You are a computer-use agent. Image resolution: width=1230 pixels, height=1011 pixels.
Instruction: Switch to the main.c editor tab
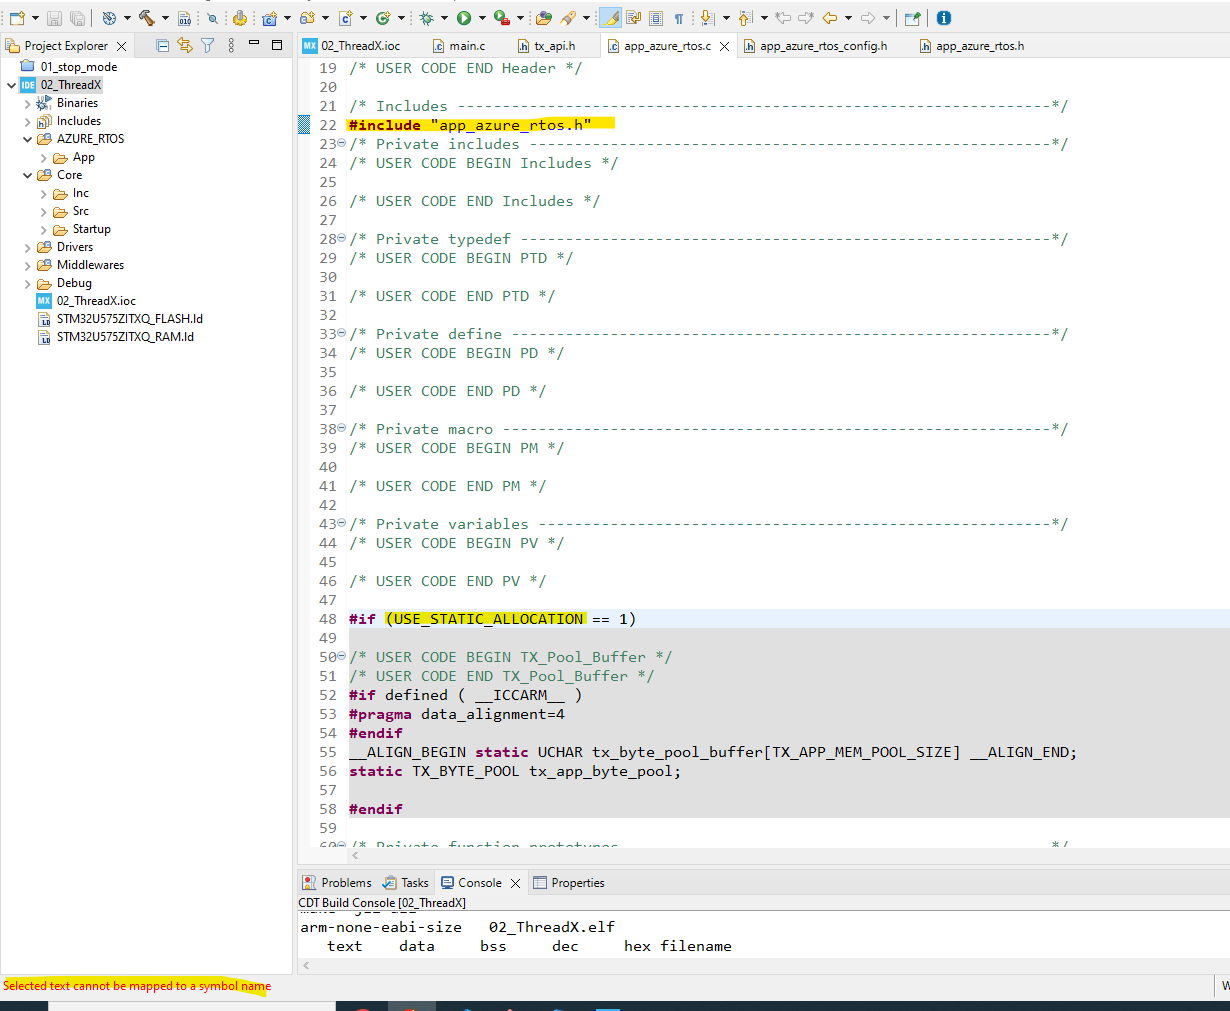pyautogui.click(x=465, y=45)
